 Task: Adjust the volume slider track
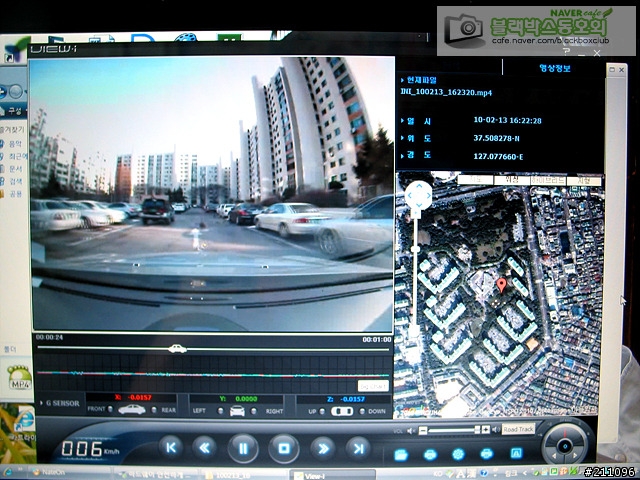[454, 430]
